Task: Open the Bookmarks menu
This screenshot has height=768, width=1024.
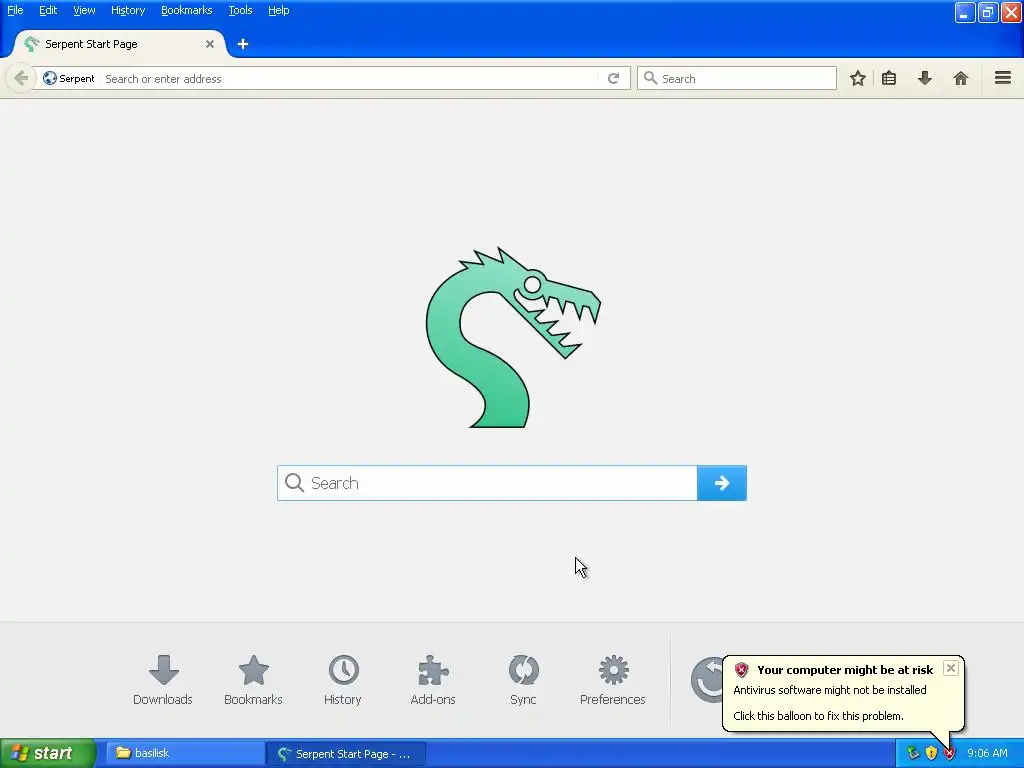Action: click(x=187, y=10)
